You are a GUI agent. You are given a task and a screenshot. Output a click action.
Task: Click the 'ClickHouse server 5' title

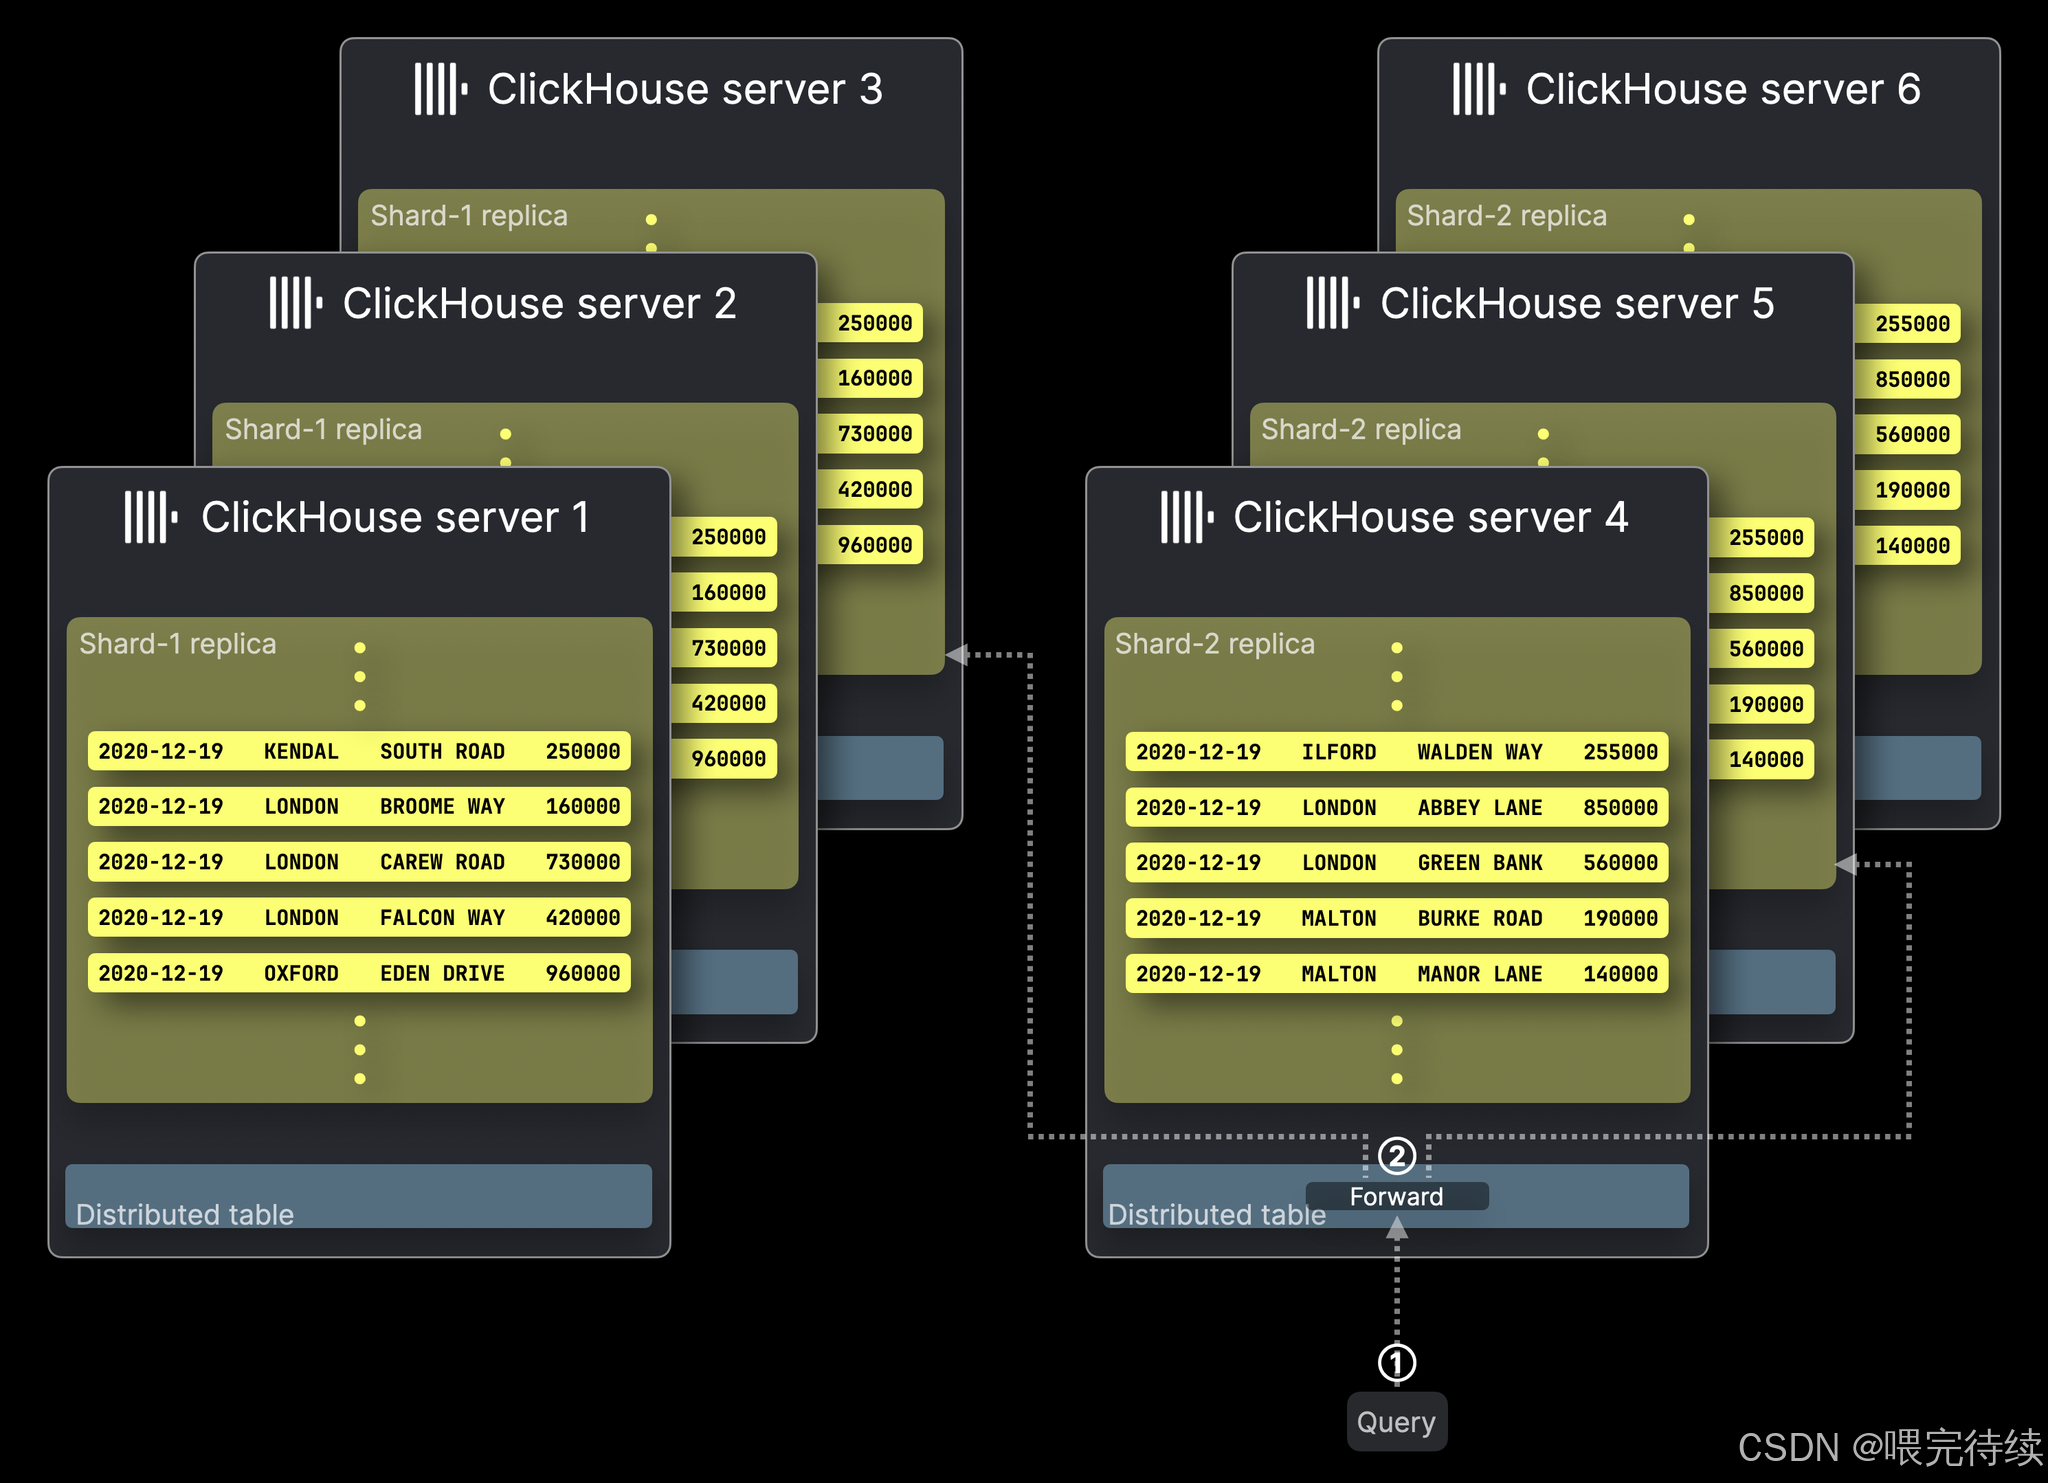click(x=1578, y=303)
